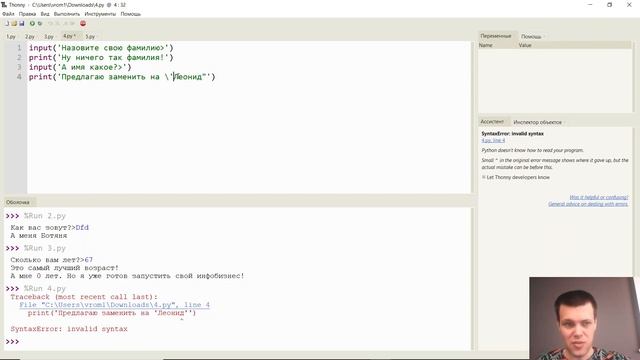Click the Open file folder icon

click(14, 24)
